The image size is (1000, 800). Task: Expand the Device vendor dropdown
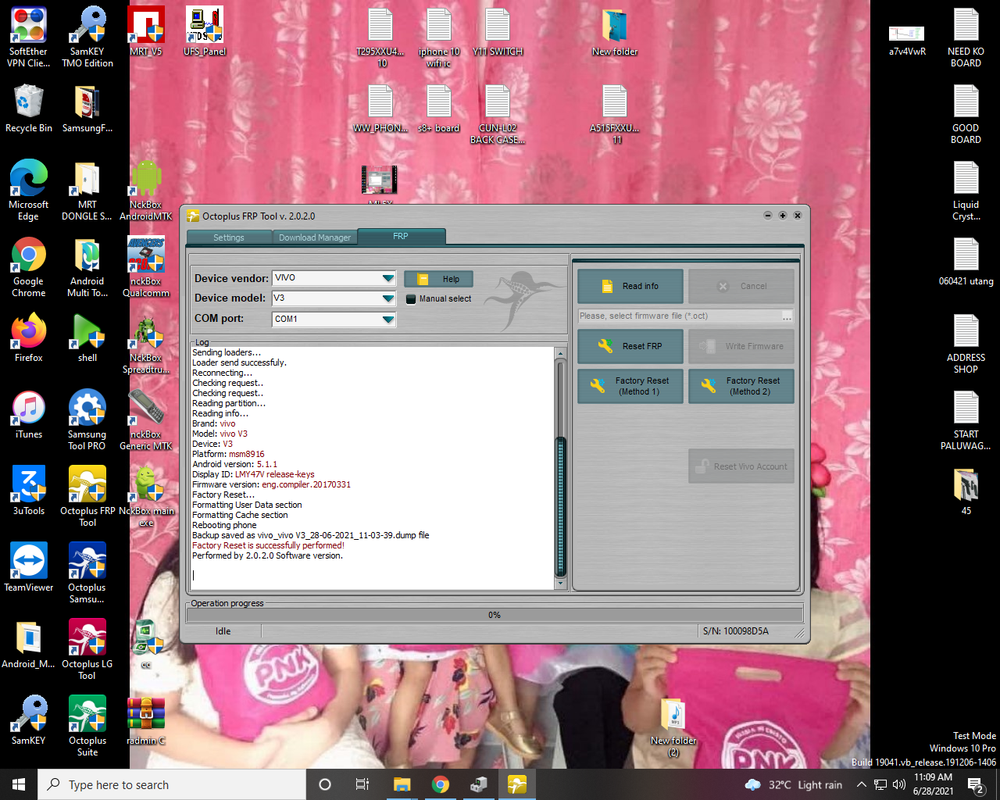pos(388,278)
